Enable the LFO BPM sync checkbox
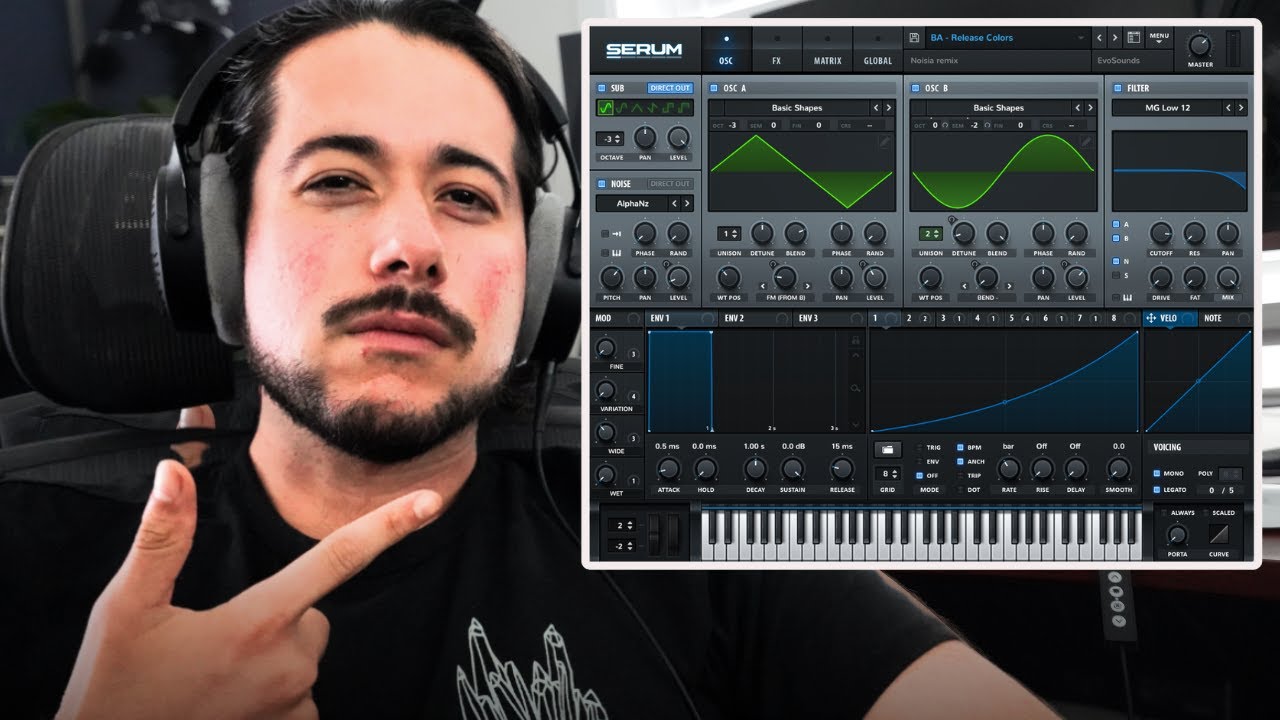 coord(961,448)
